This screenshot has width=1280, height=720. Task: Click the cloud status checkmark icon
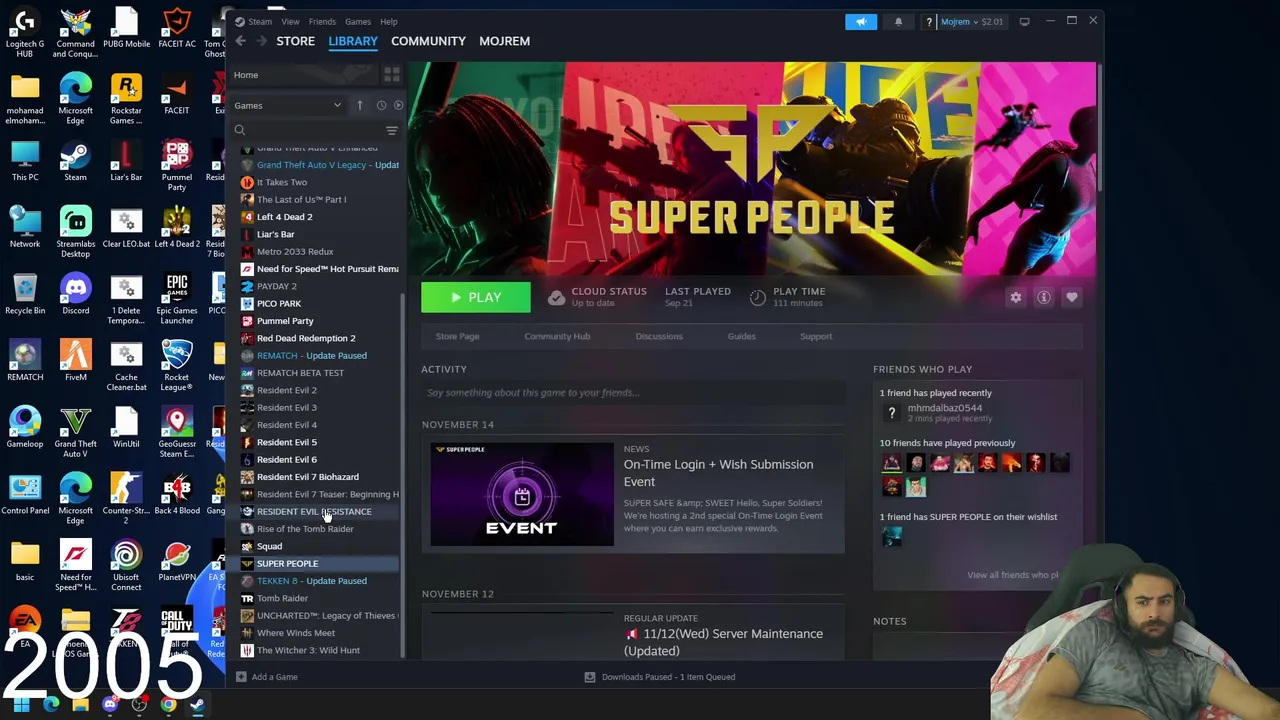[x=556, y=297]
